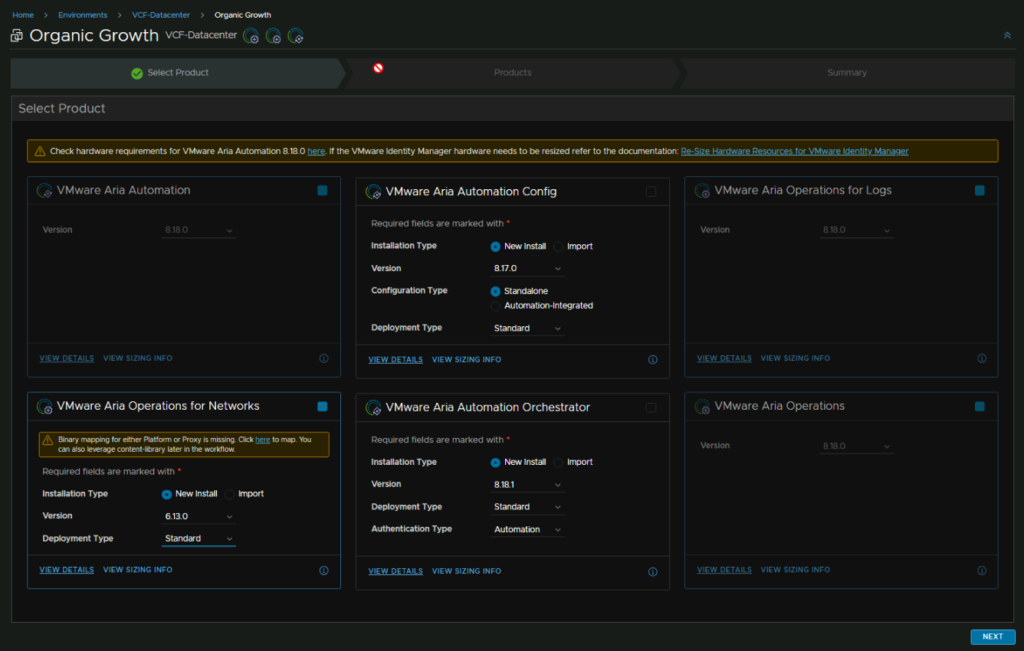Choose New Install for Automation Orchestrator
Viewport: 1024px width, 651px height.
click(496, 463)
